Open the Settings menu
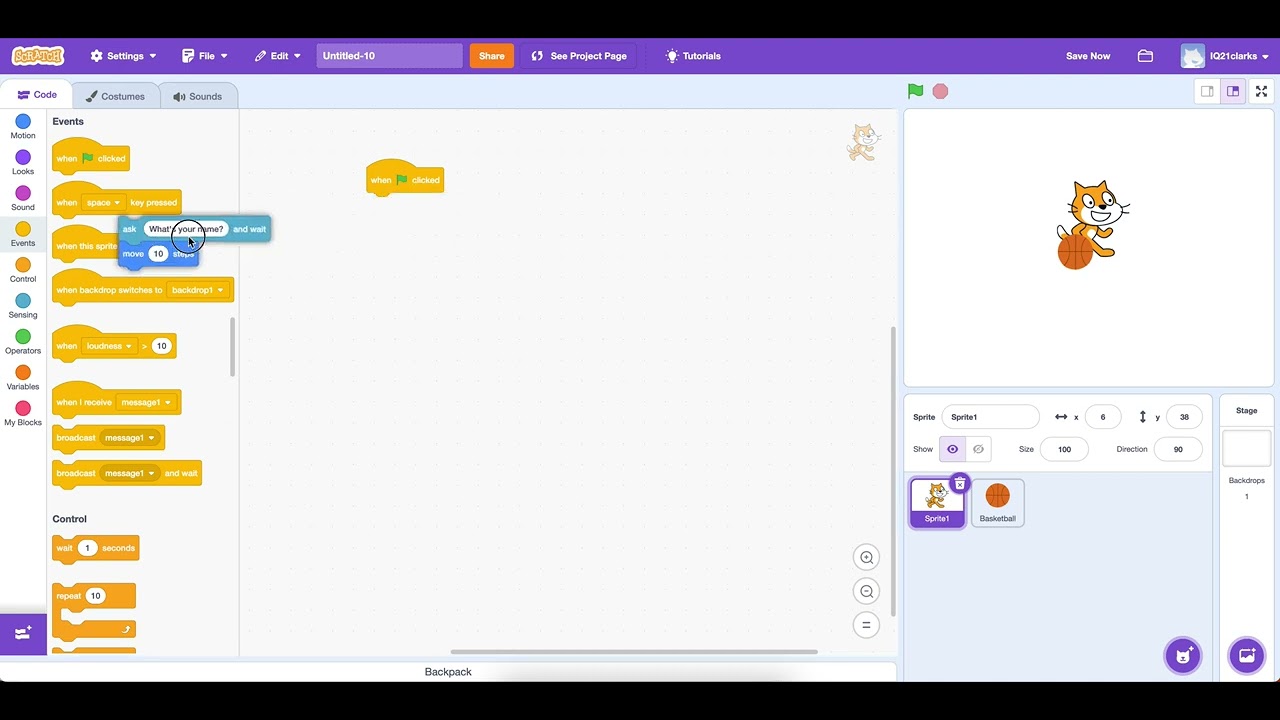The width and height of the screenshot is (1280, 720). (x=123, y=56)
